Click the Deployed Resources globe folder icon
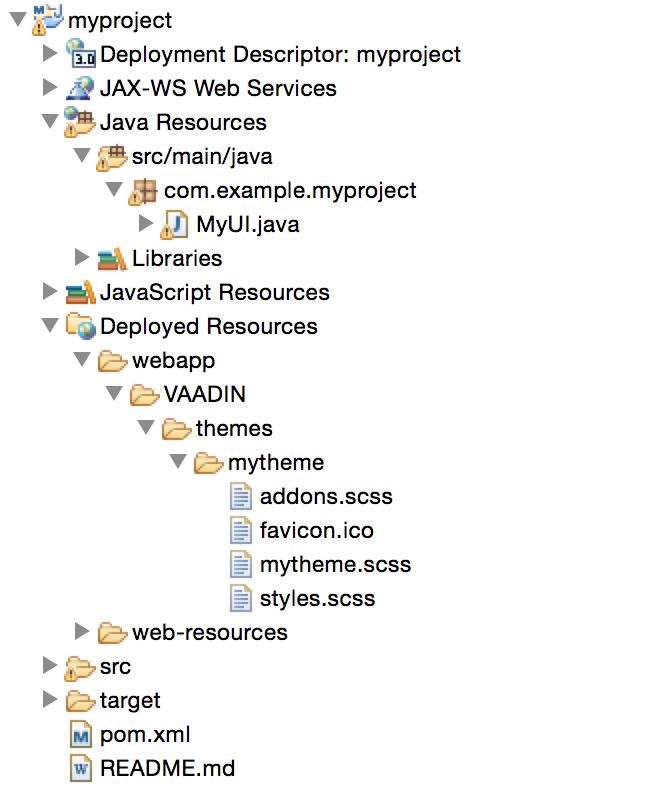Viewport: 654px width, 795px height. [81, 326]
